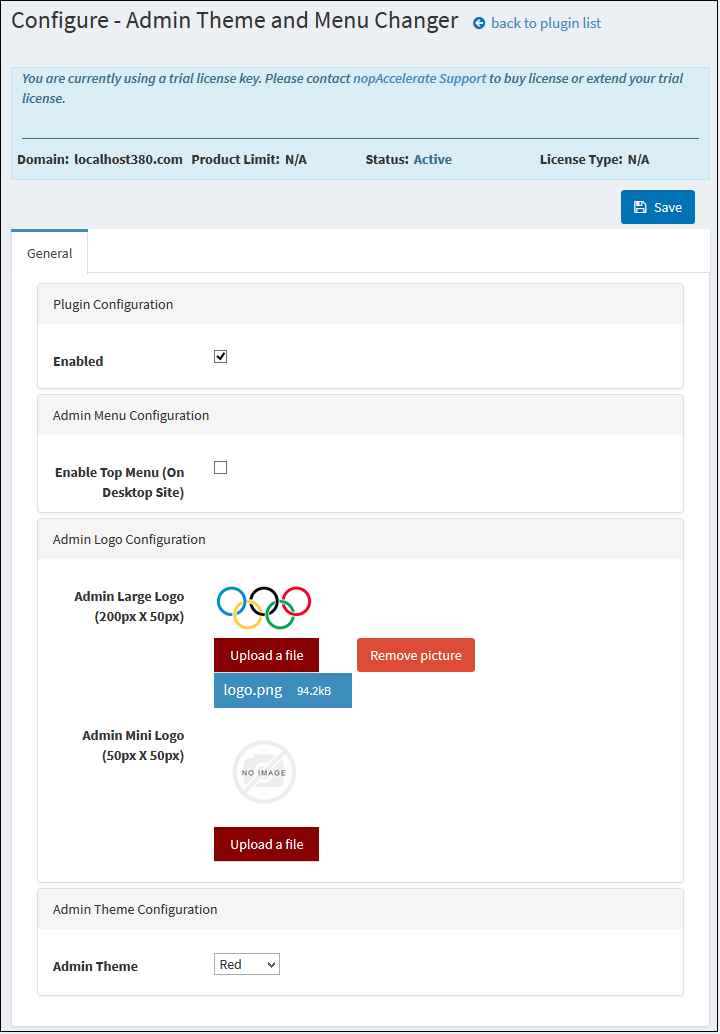Click the Olympic rings logo image
Screen dimensions: 720x1034
coord(264,607)
